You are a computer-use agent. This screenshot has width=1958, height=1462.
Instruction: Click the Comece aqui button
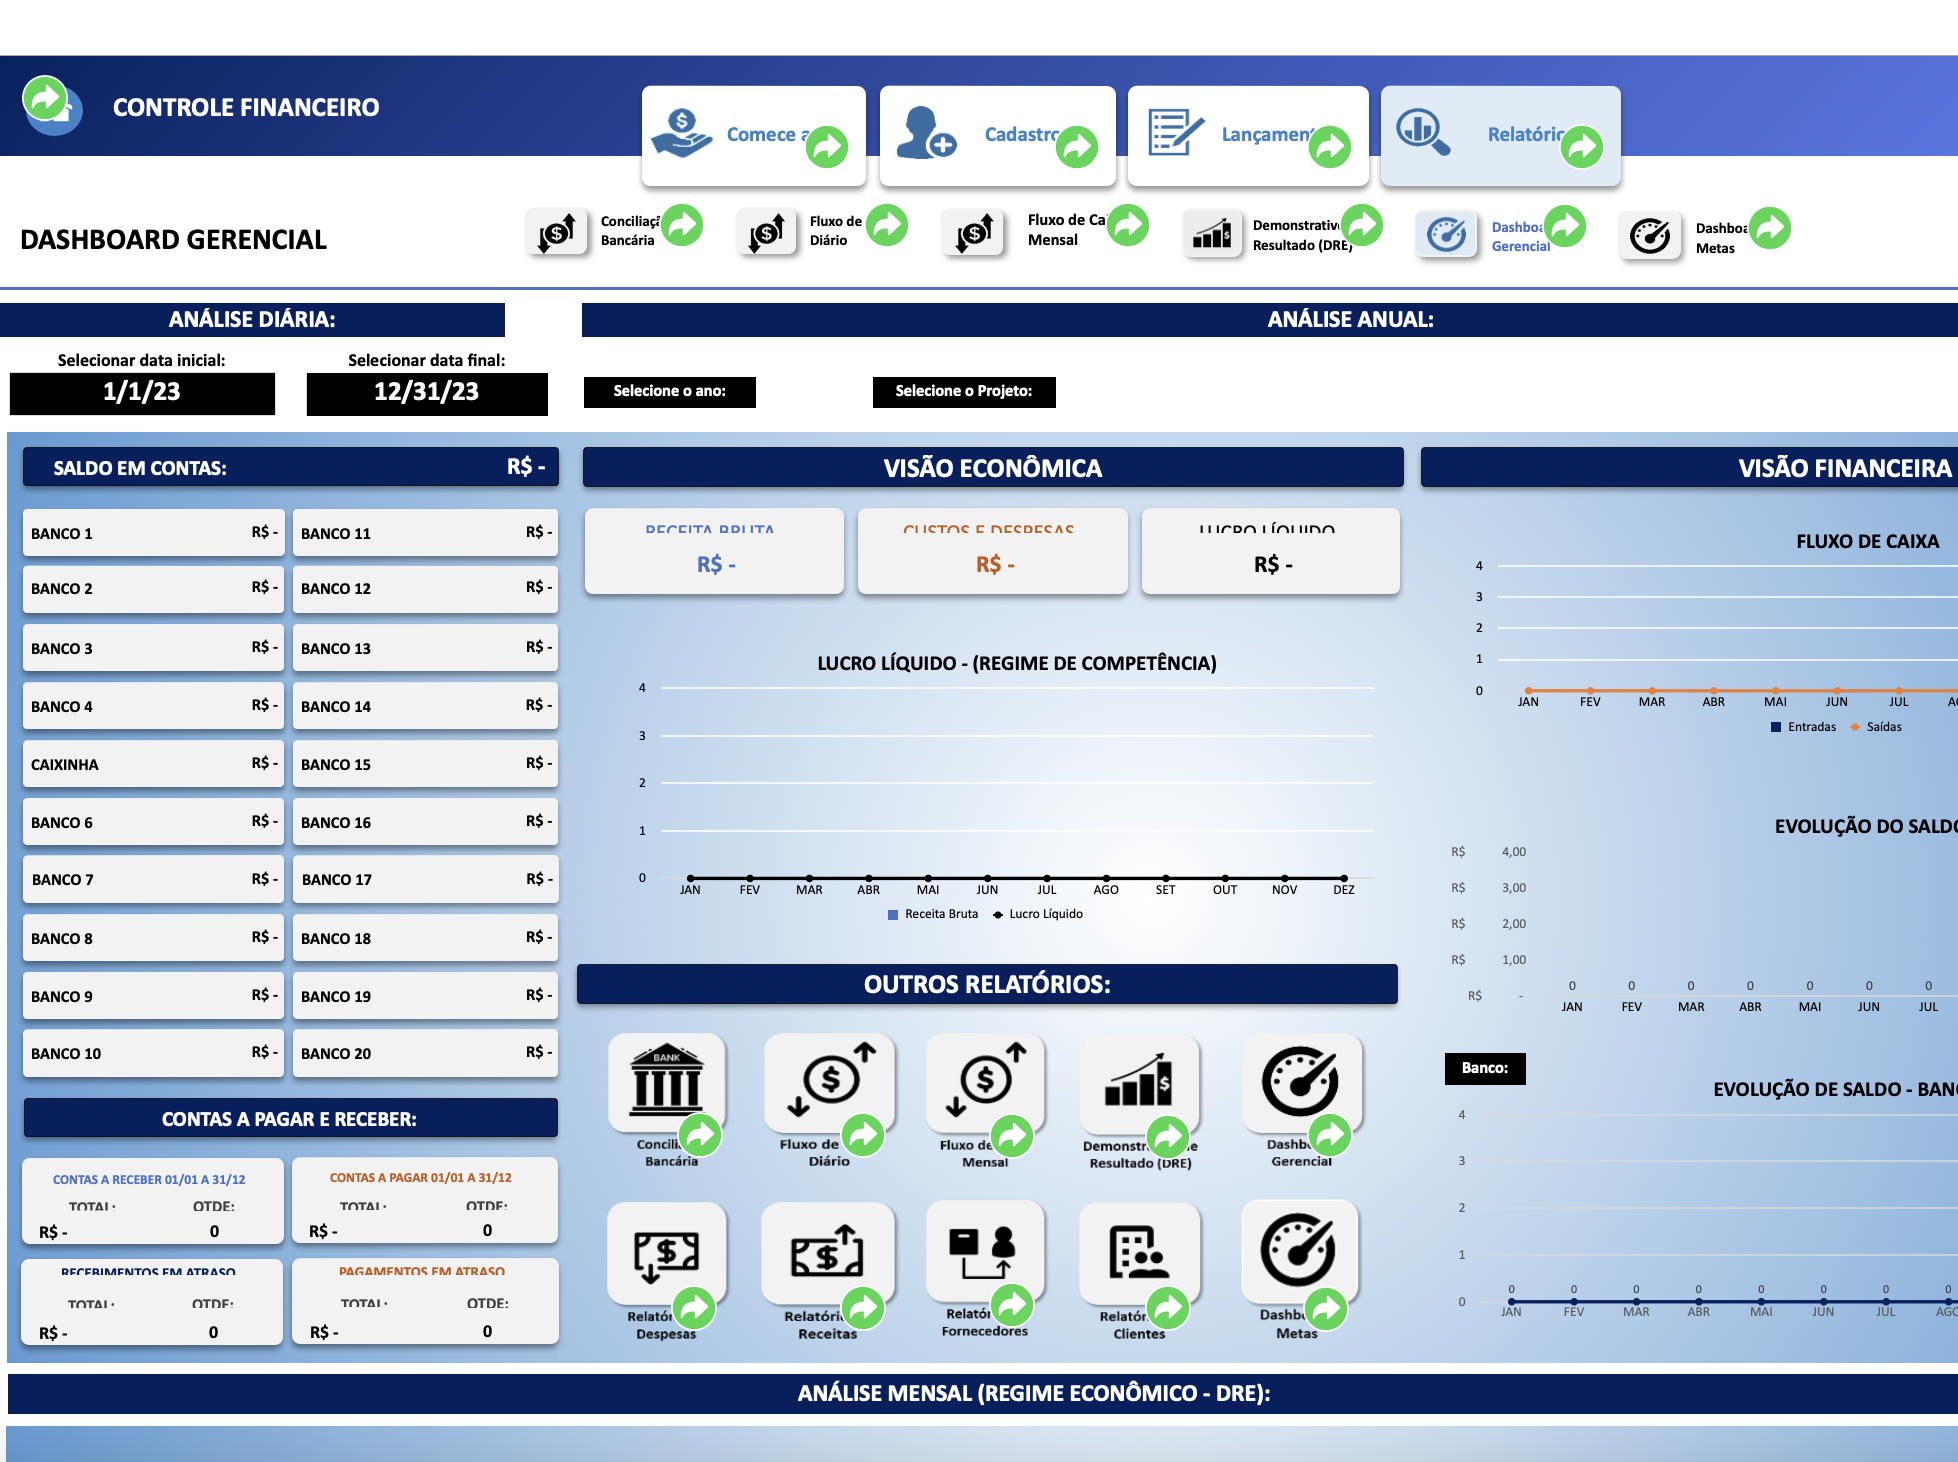click(754, 135)
